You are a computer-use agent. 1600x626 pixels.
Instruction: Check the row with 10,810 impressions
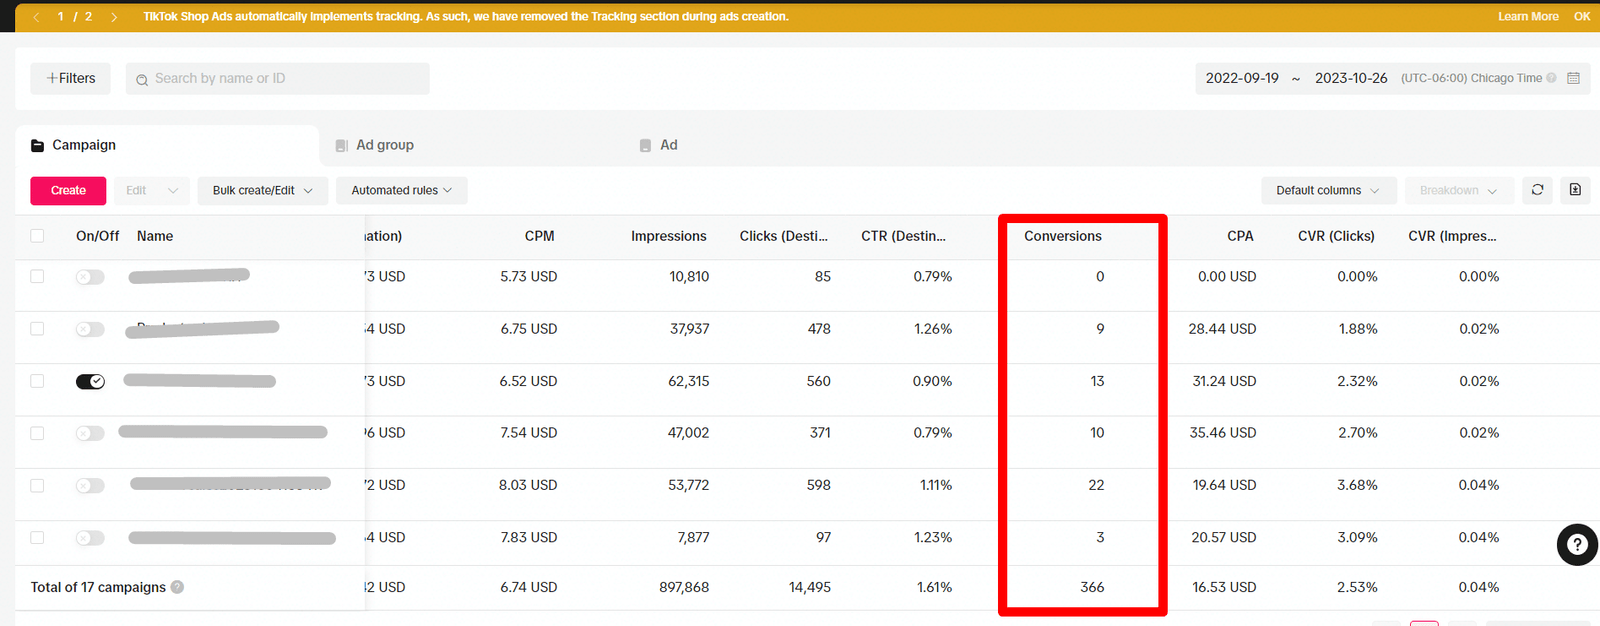[x=37, y=276]
